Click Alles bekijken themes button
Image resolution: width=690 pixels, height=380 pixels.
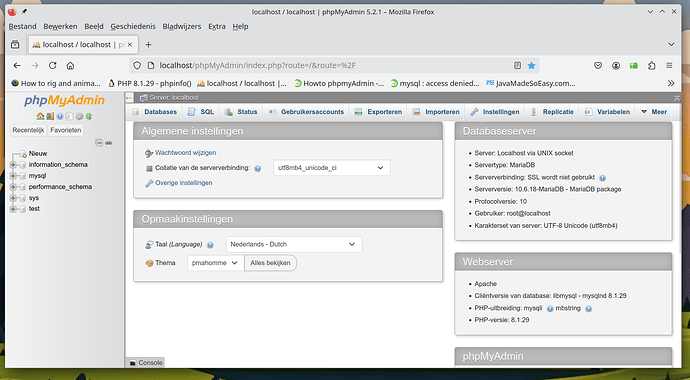pyautogui.click(x=270, y=263)
